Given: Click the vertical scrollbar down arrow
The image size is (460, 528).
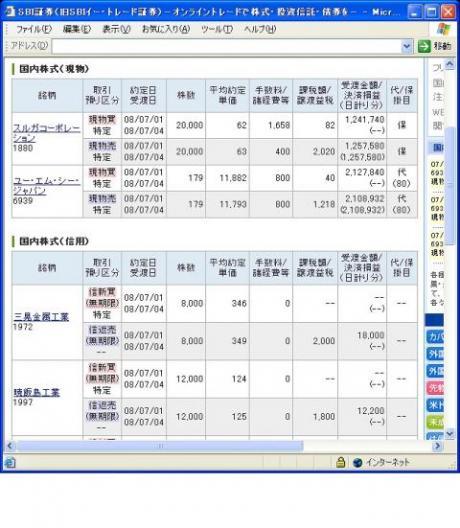Looking at the screenshot, I should [450, 434].
